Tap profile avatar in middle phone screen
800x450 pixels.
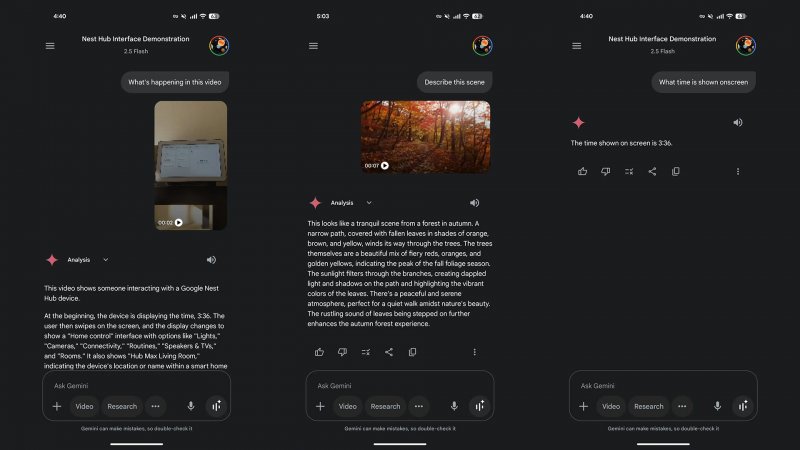click(482, 45)
